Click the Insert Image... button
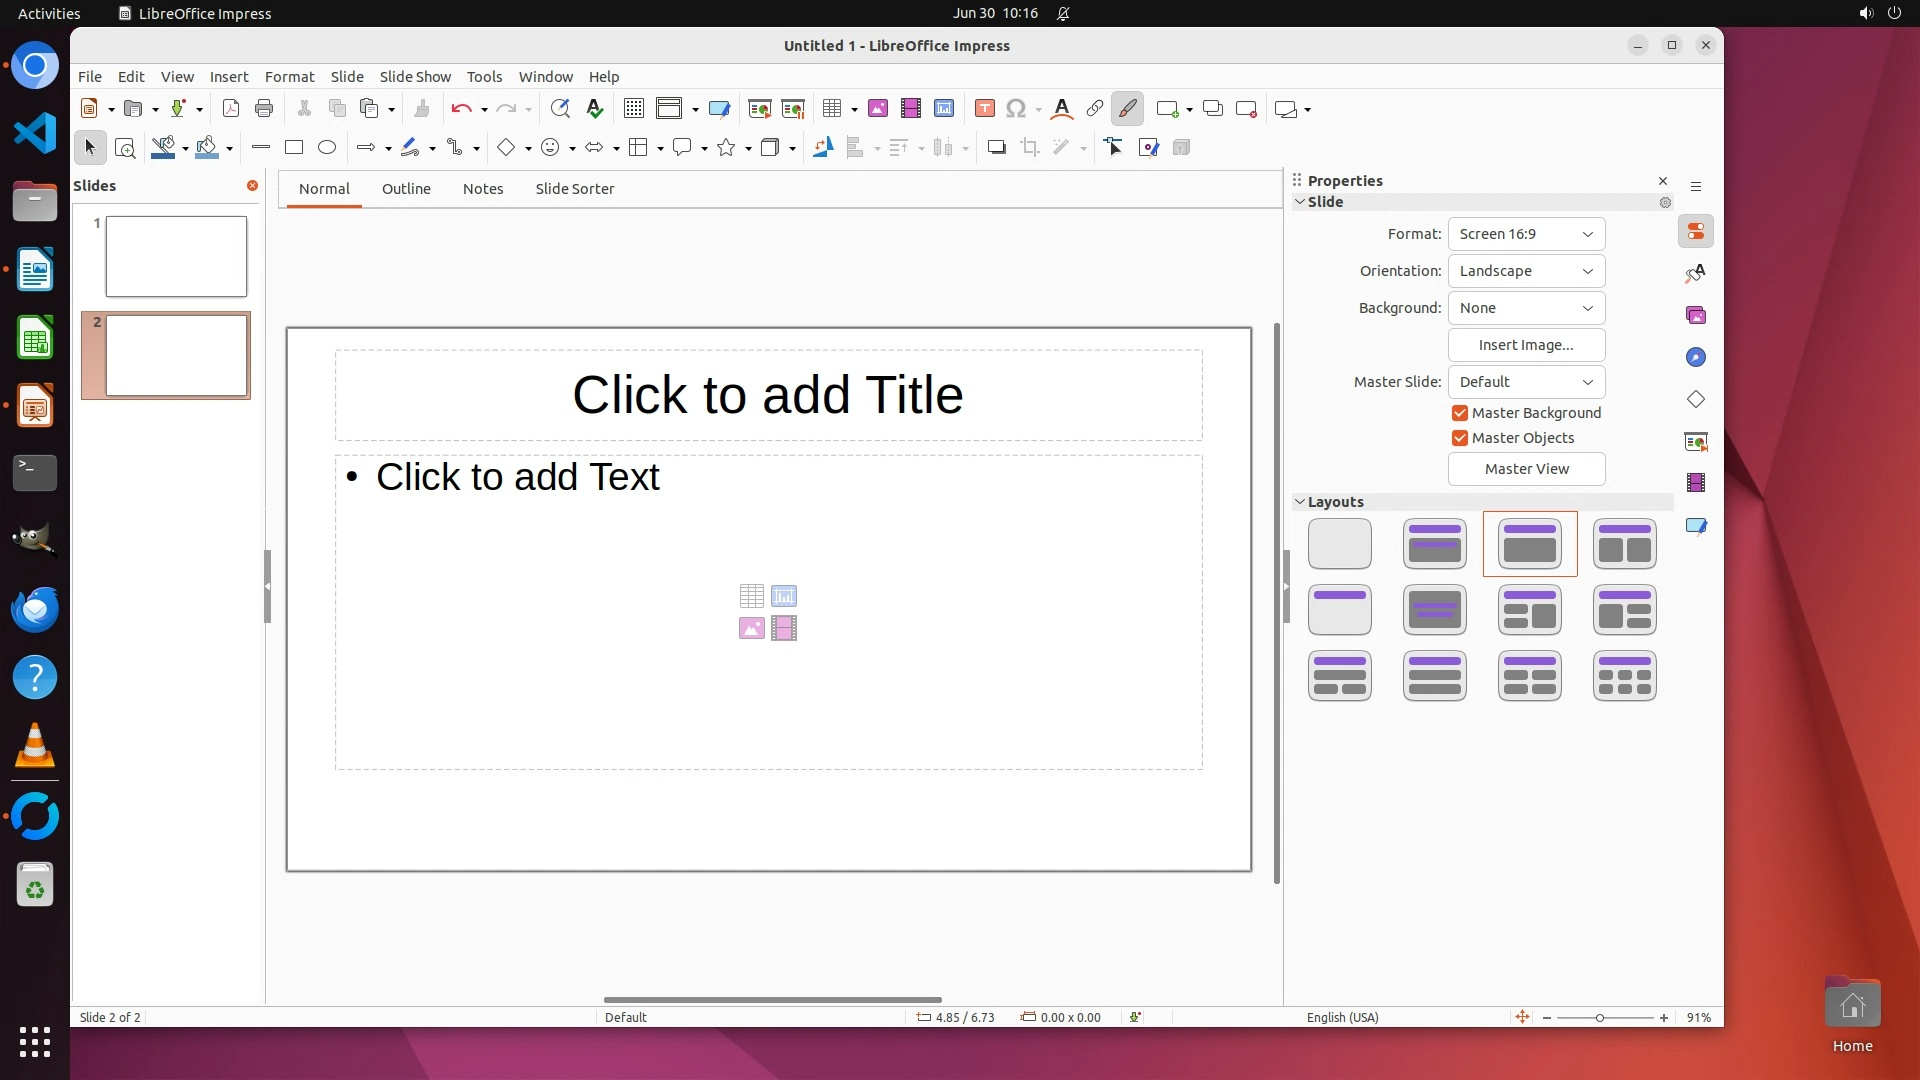The width and height of the screenshot is (1920, 1080). (1526, 345)
